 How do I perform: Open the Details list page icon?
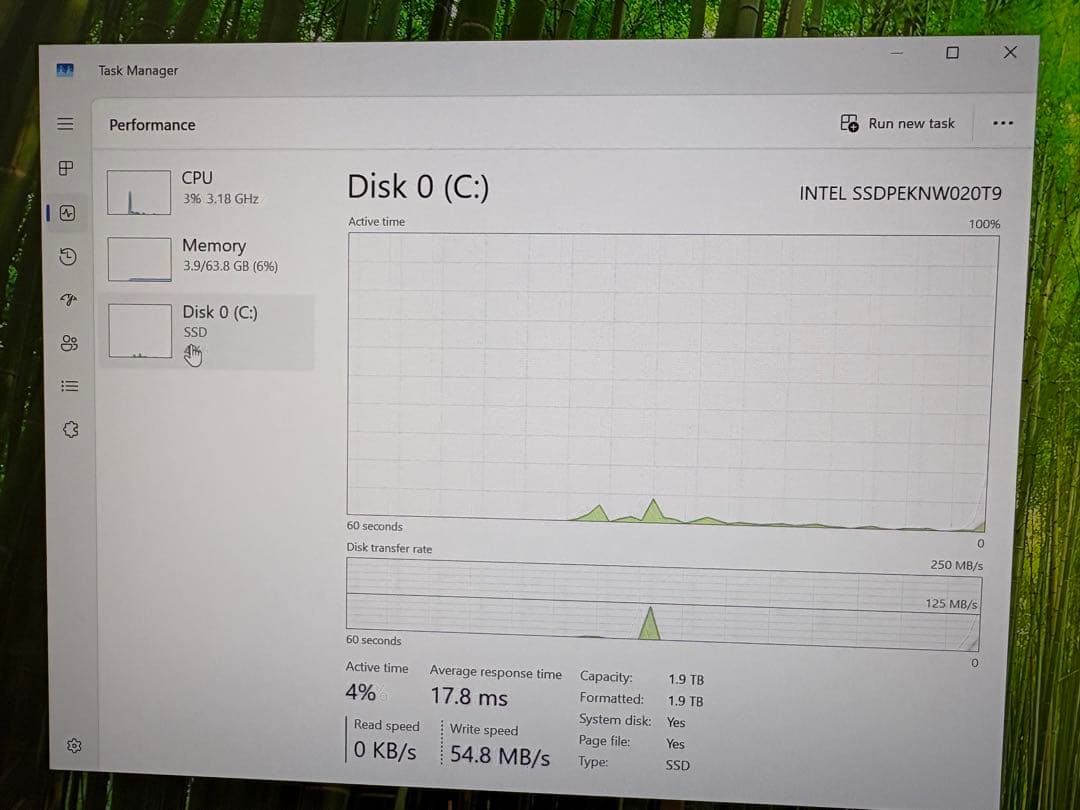[x=69, y=386]
